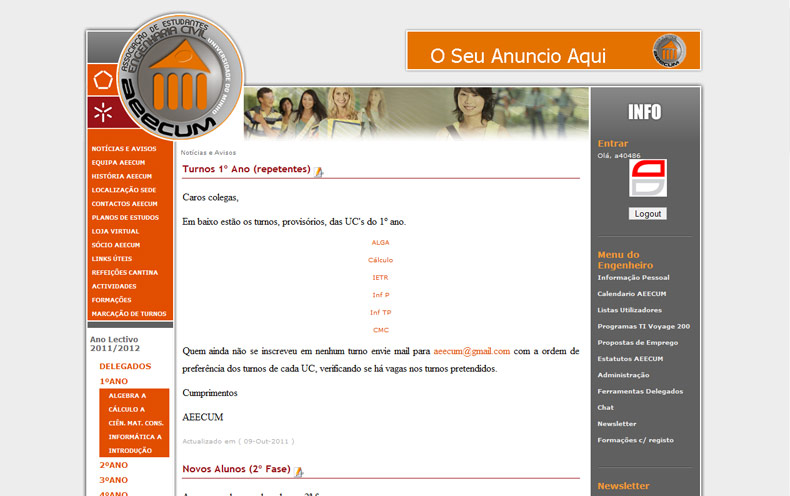This screenshot has height=496, width=790.
Task: Click the AEECUM circular logo
Action: [x=180, y=77]
